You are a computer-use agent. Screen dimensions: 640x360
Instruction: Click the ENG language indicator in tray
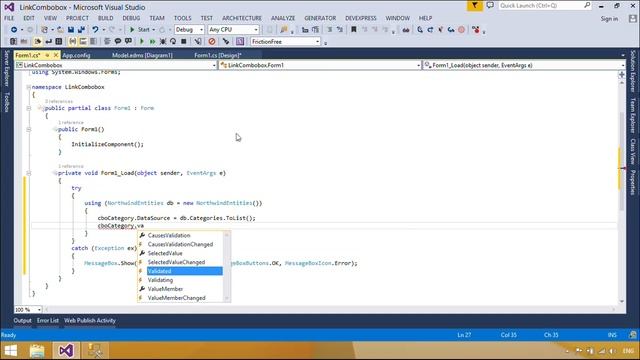pyautogui.click(x=628, y=351)
